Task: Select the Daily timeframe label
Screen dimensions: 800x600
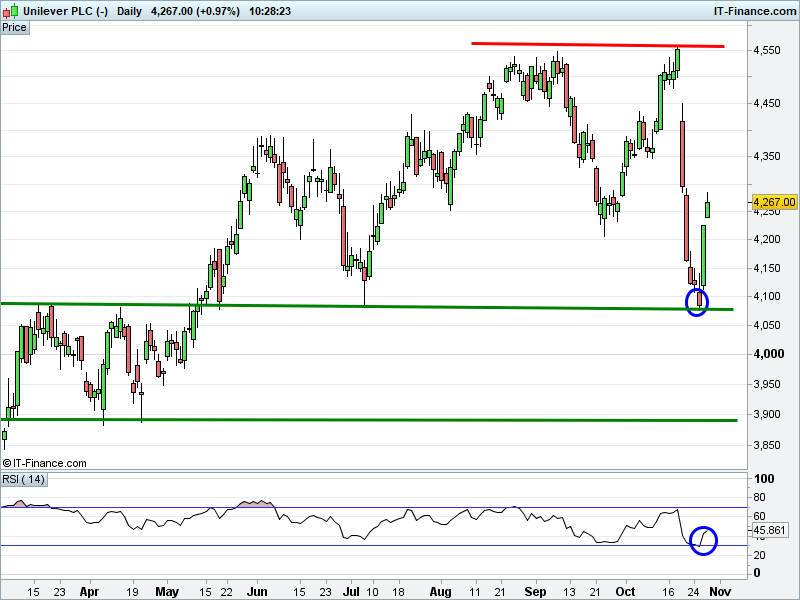Action: coord(129,11)
